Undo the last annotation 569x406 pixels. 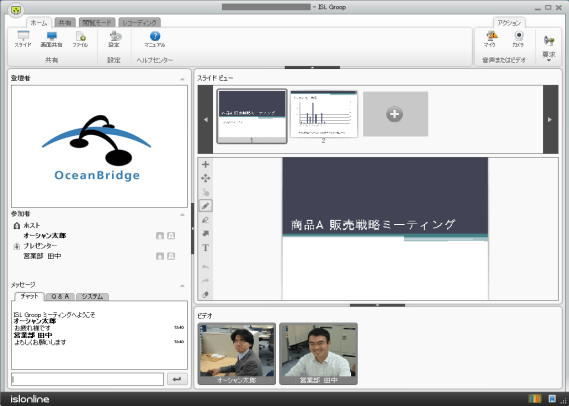pyautogui.click(x=205, y=267)
